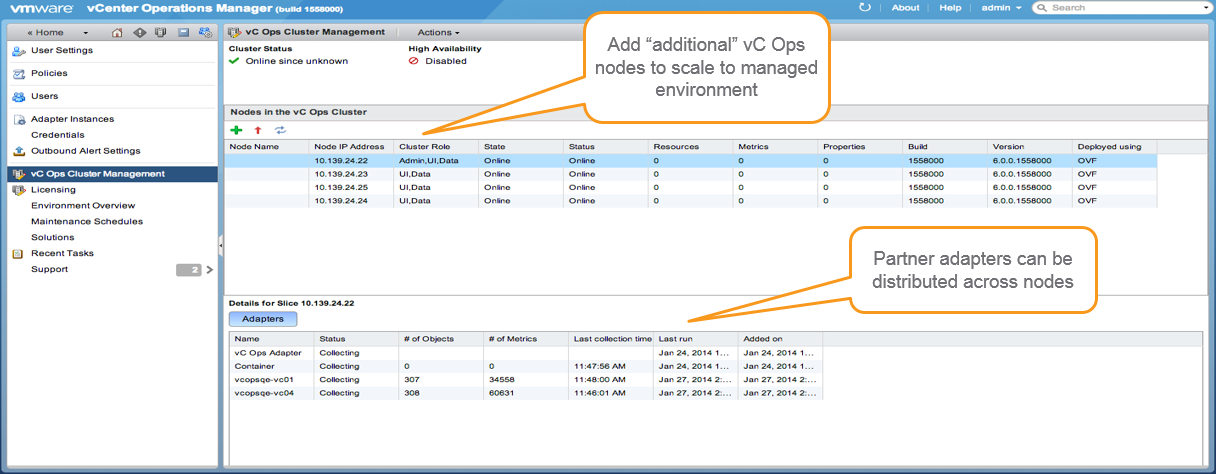Open the Content icon in navigation toolbar
Image resolution: width=1216 pixels, height=474 pixels.
click(x=184, y=32)
